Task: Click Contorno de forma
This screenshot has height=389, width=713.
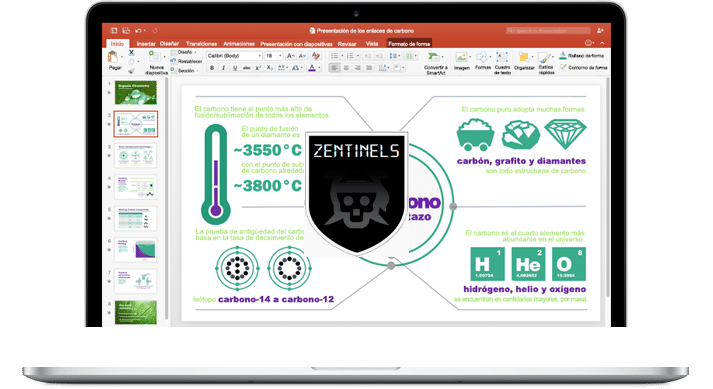Action: coord(583,67)
